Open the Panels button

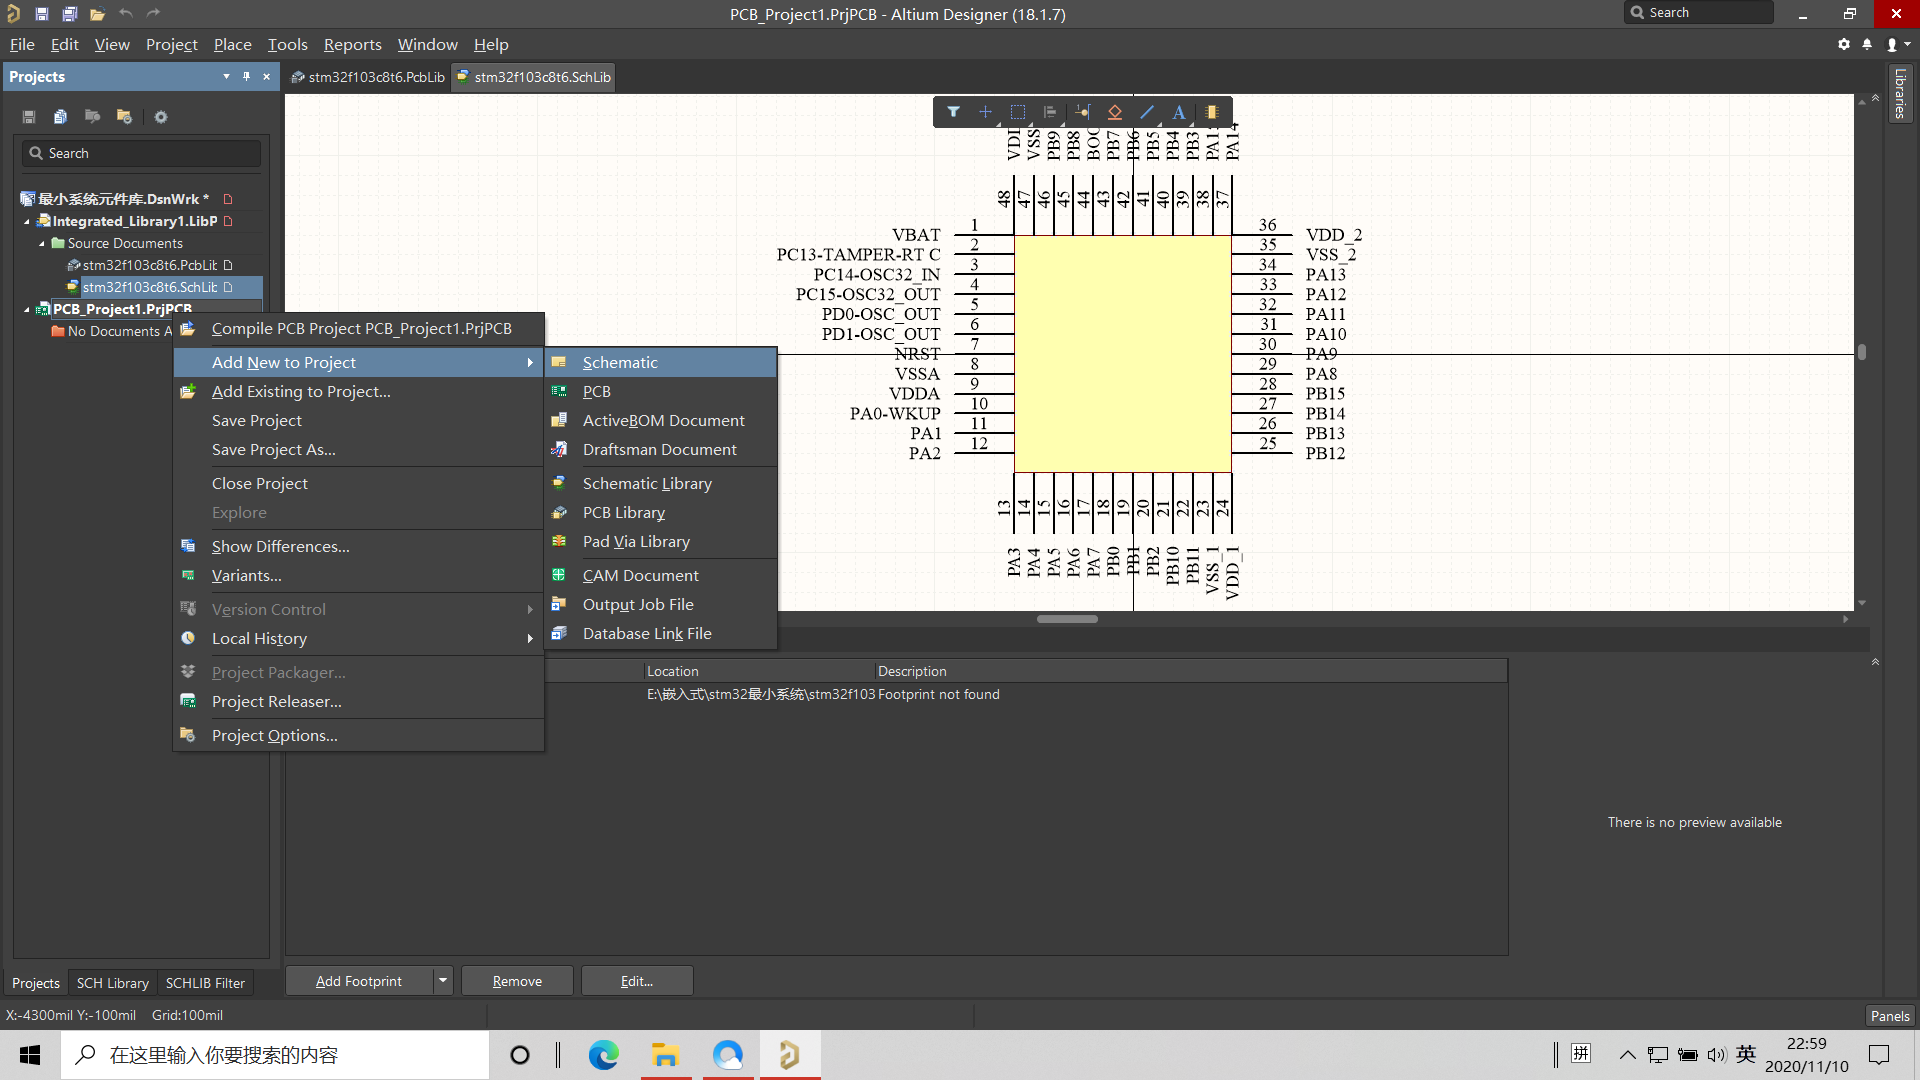click(x=1890, y=1015)
